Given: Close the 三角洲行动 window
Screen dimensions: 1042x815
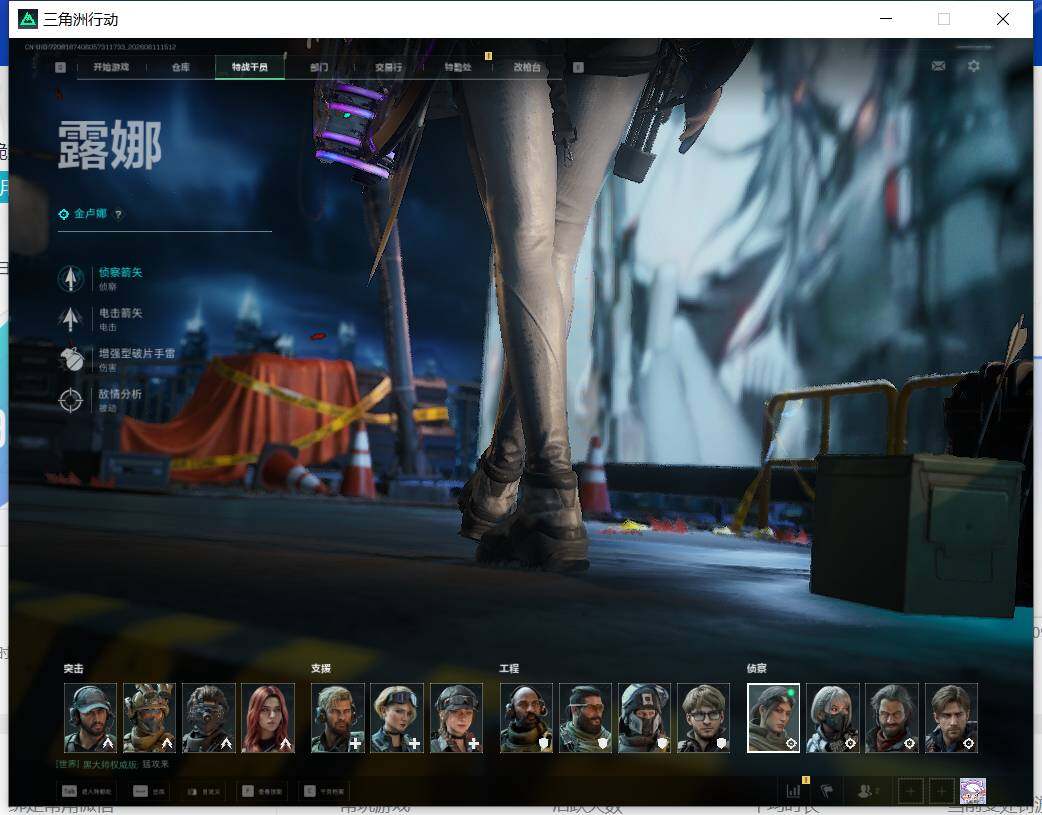Looking at the screenshot, I should tap(1003, 19).
